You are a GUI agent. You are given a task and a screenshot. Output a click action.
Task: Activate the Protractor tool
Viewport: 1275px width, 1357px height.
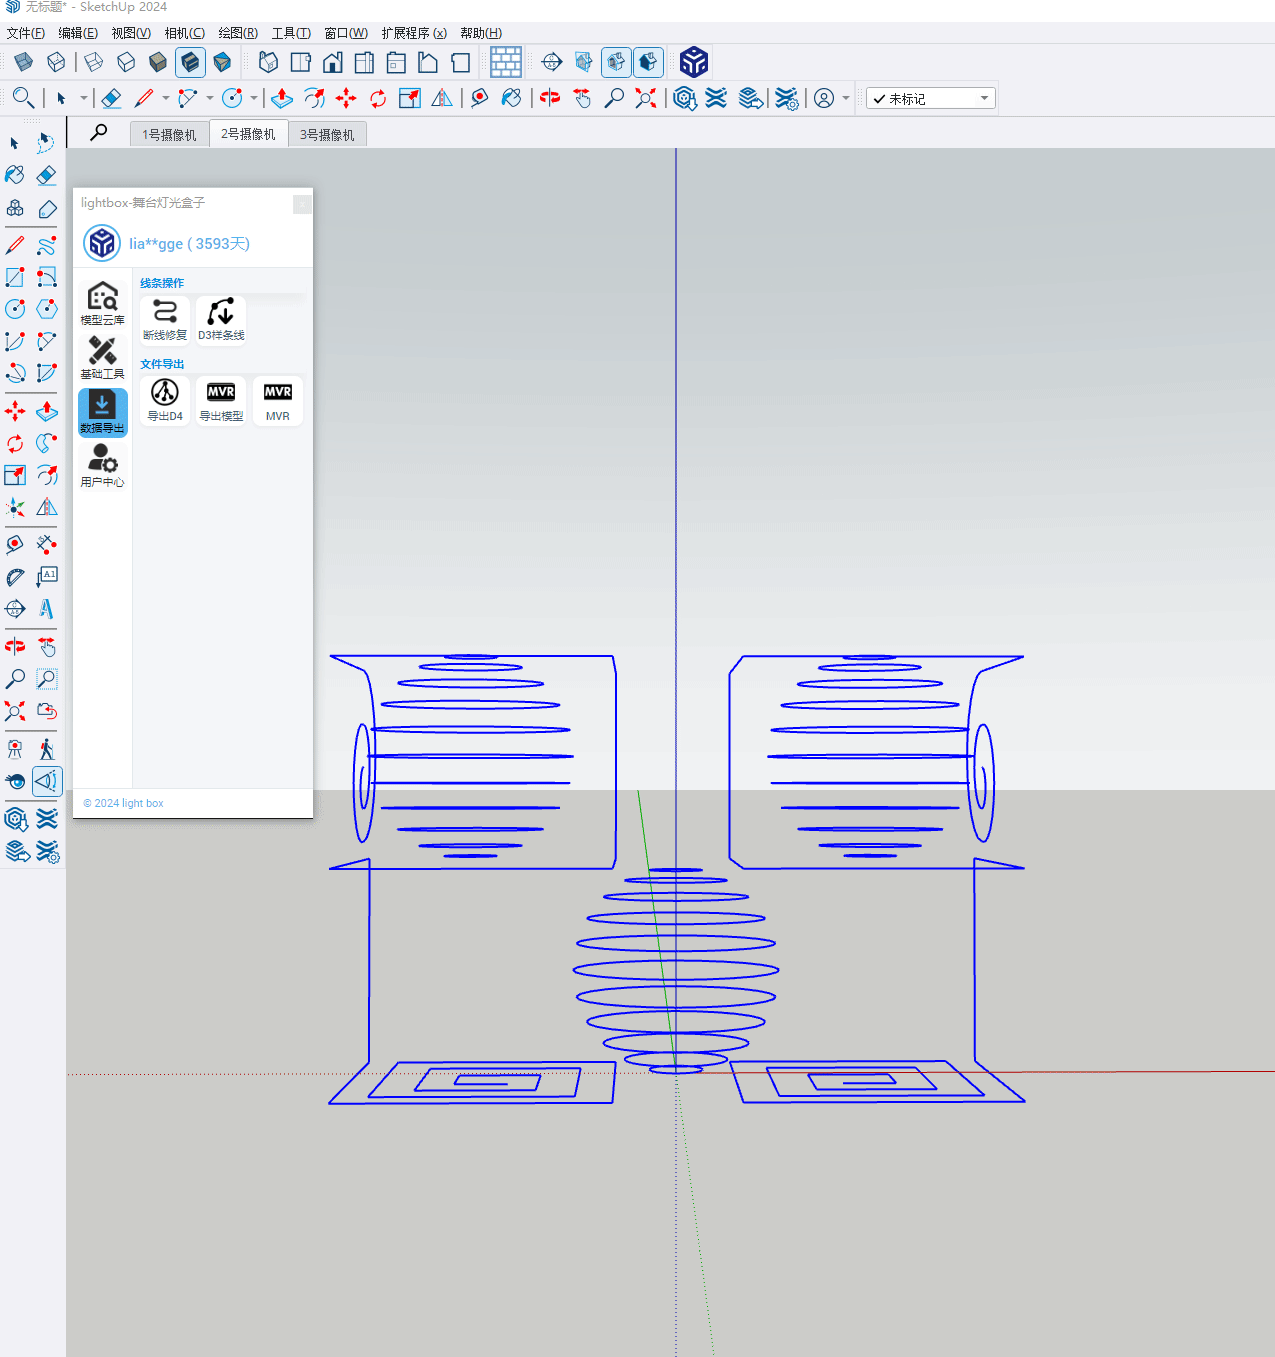(x=15, y=577)
